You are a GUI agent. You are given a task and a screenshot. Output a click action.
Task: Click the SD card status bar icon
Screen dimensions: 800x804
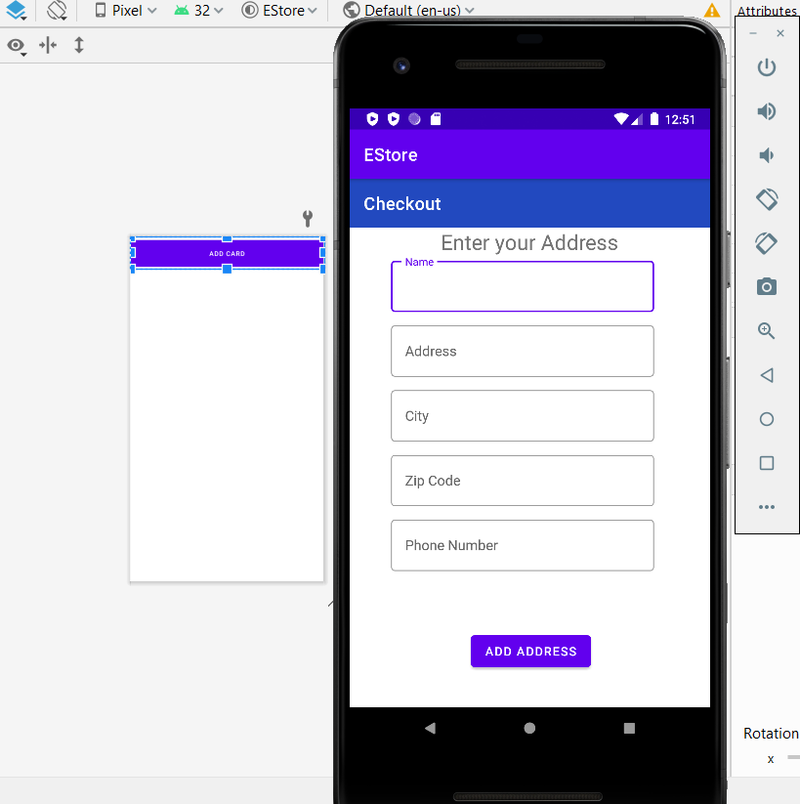point(435,119)
